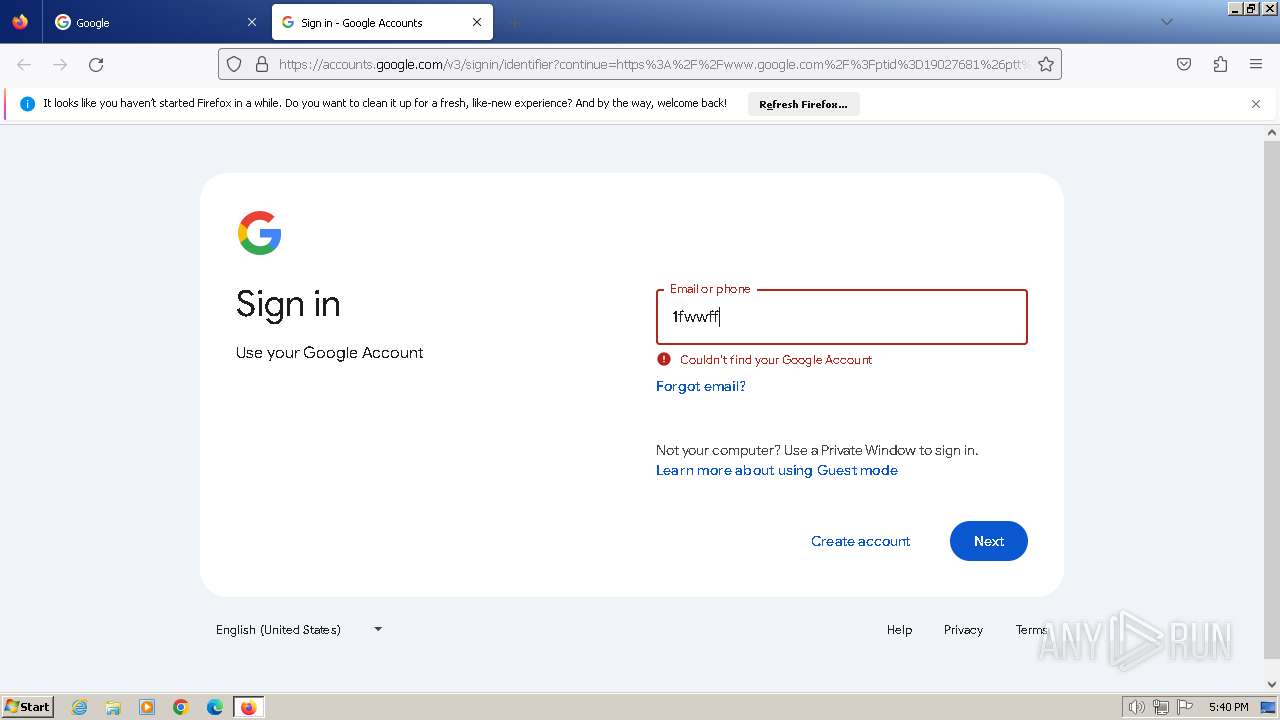Open the Privacy footer link
This screenshot has width=1280, height=720.
click(963, 629)
